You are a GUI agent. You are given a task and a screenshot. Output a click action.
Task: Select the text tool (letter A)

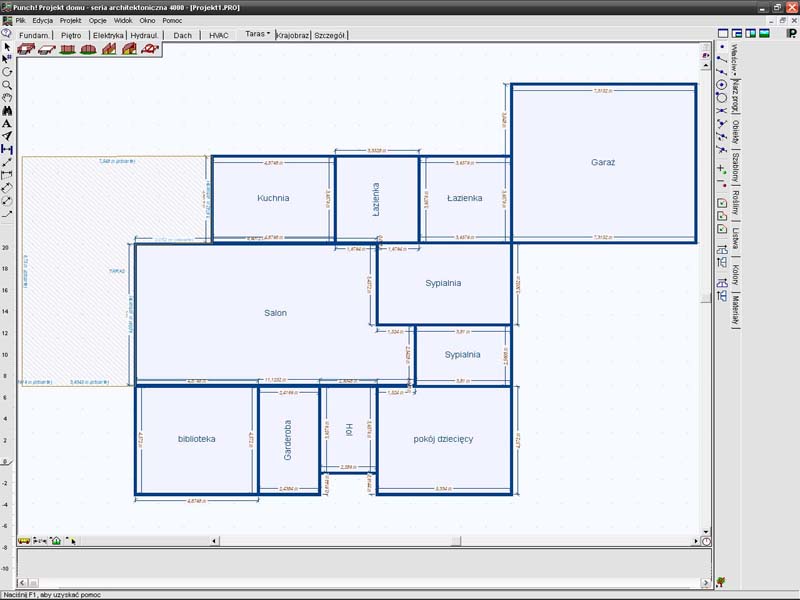7,123
